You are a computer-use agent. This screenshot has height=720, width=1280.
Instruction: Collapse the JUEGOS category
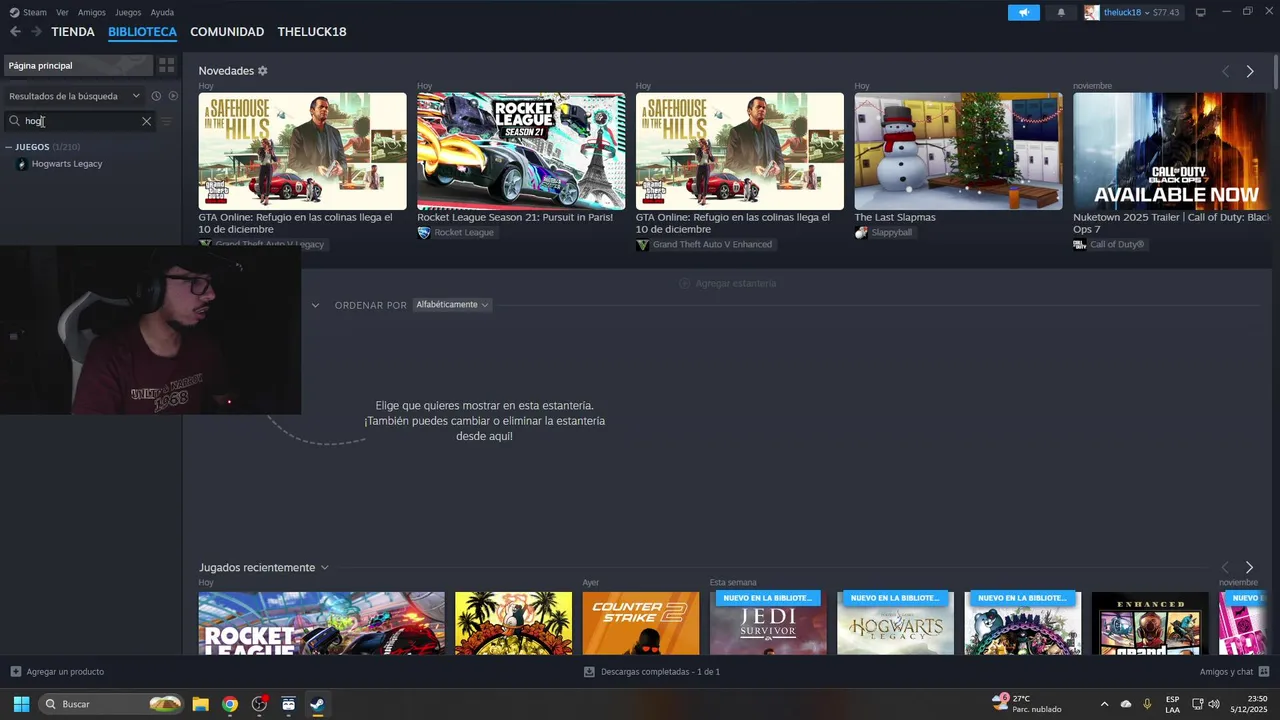9,147
